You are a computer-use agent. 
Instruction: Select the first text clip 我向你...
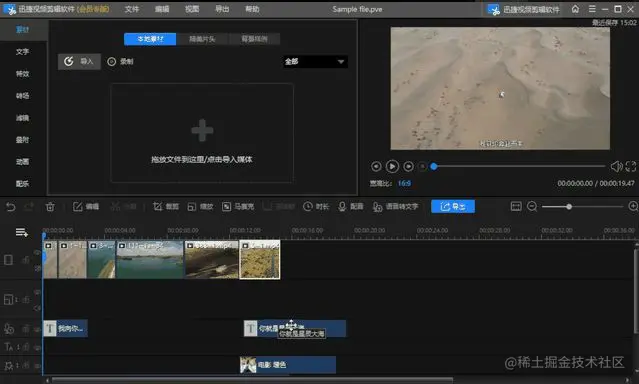coord(65,329)
